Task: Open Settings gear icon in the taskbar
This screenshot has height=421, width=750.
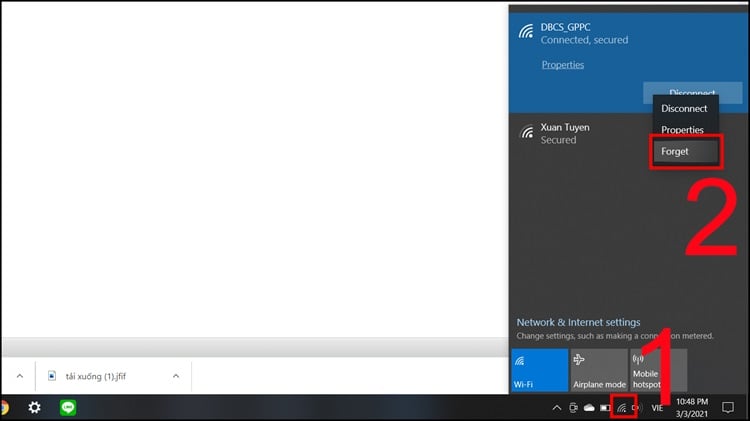Action: (x=34, y=408)
